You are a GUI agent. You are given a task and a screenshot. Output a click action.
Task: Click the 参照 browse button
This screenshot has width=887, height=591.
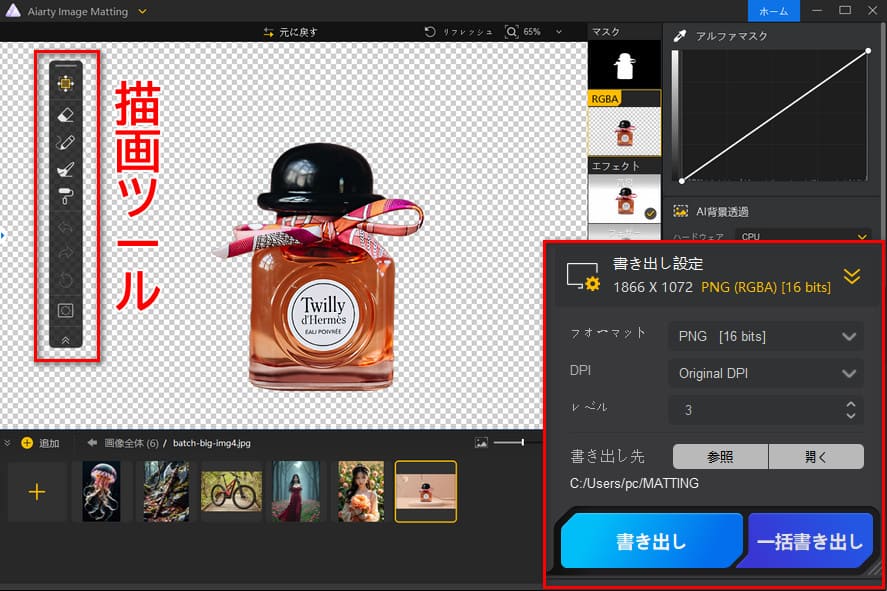(x=720, y=456)
